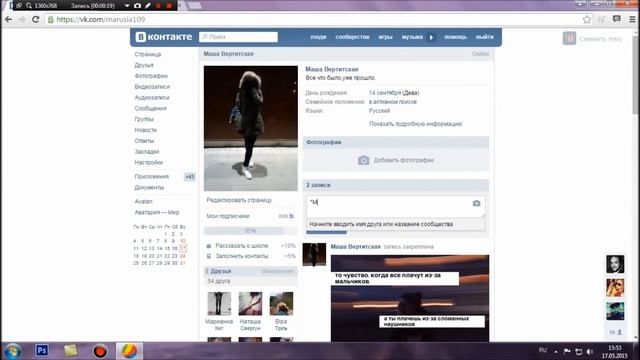
Task: Click Добавить фотографии
Action: pos(404,160)
